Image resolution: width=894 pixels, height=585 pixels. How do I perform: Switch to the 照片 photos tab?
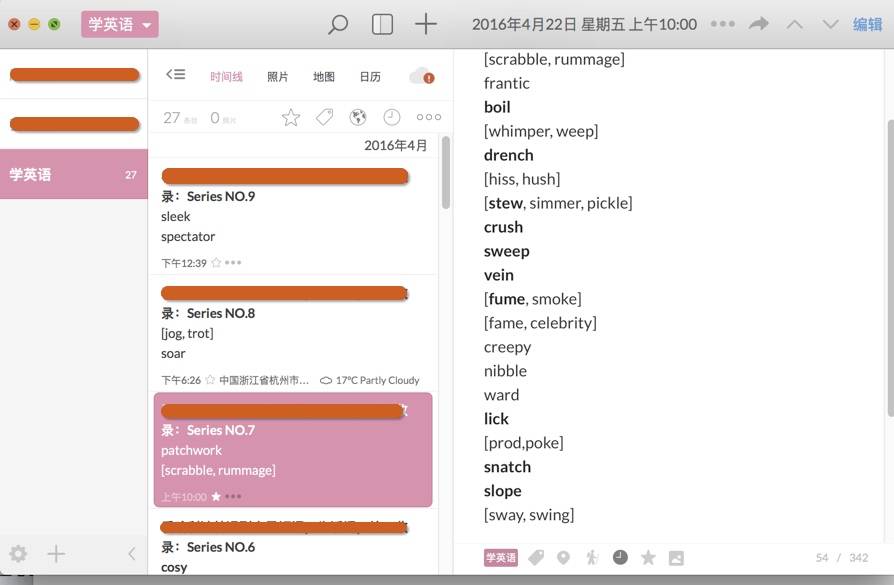tap(277, 77)
